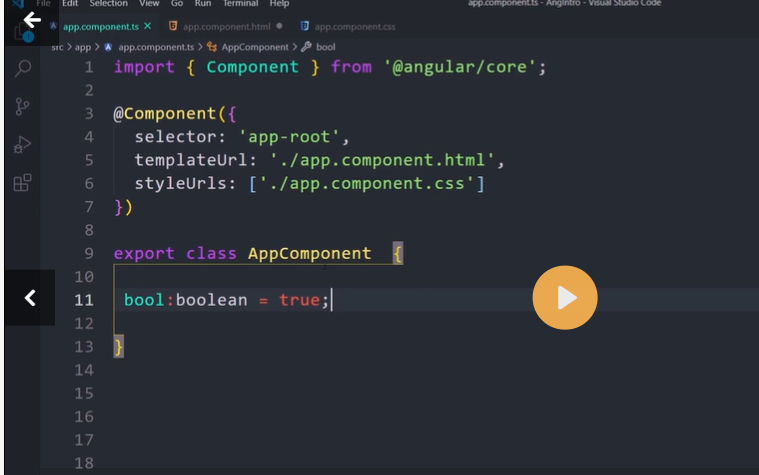Click line number 11 in the gutter
The height and width of the screenshot is (475, 759).
coord(84,300)
